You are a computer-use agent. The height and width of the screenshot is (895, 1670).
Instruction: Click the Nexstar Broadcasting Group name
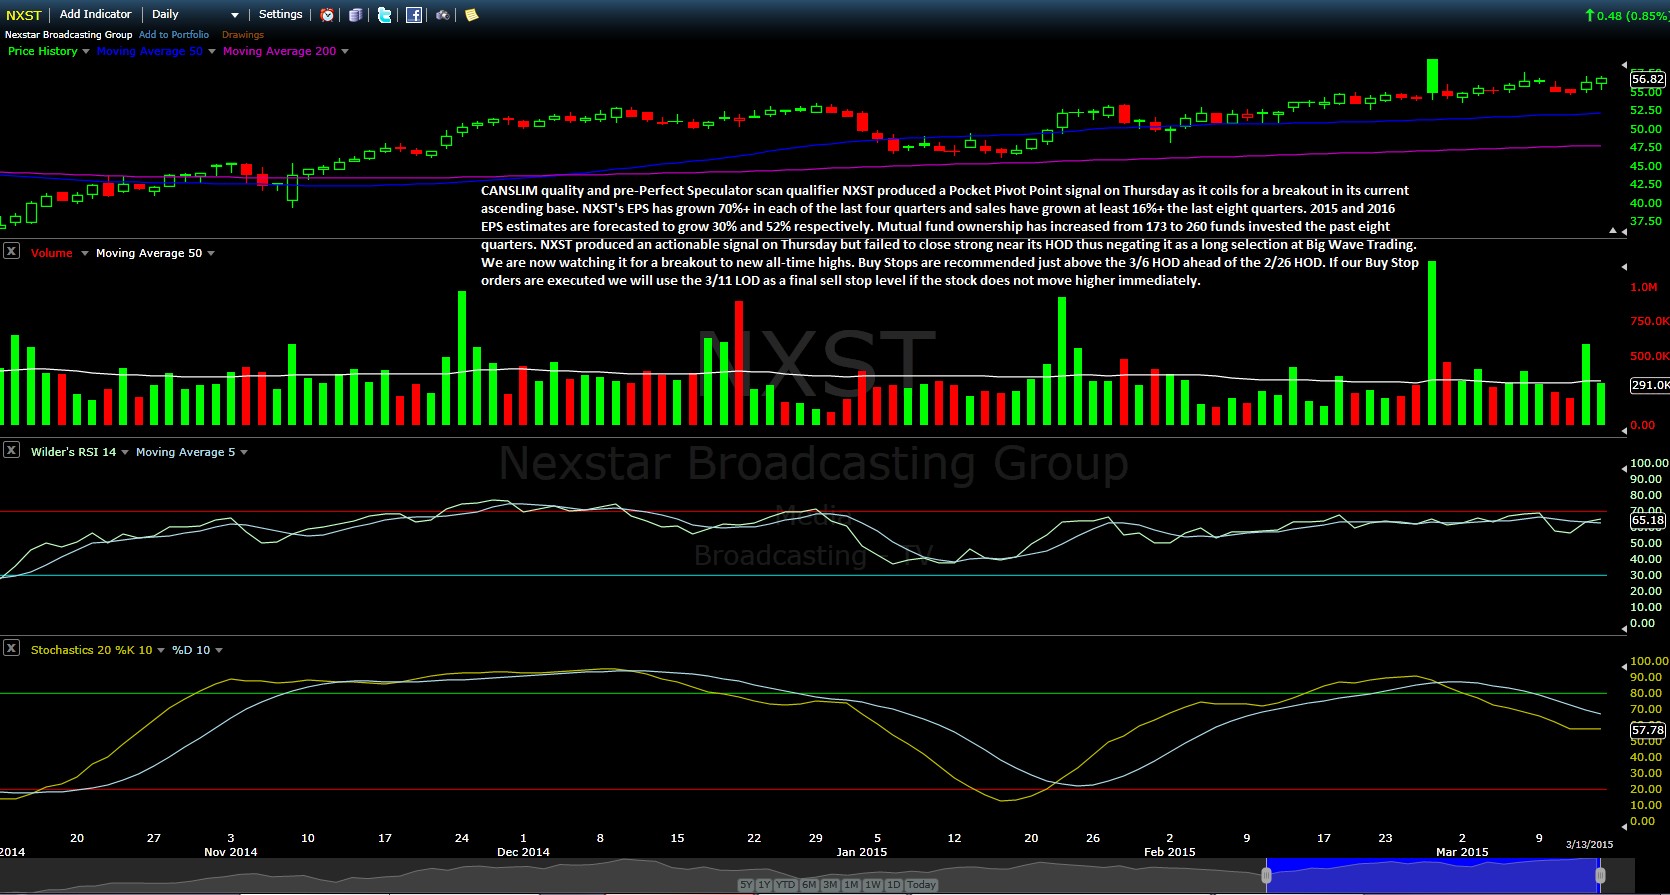(x=68, y=34)
